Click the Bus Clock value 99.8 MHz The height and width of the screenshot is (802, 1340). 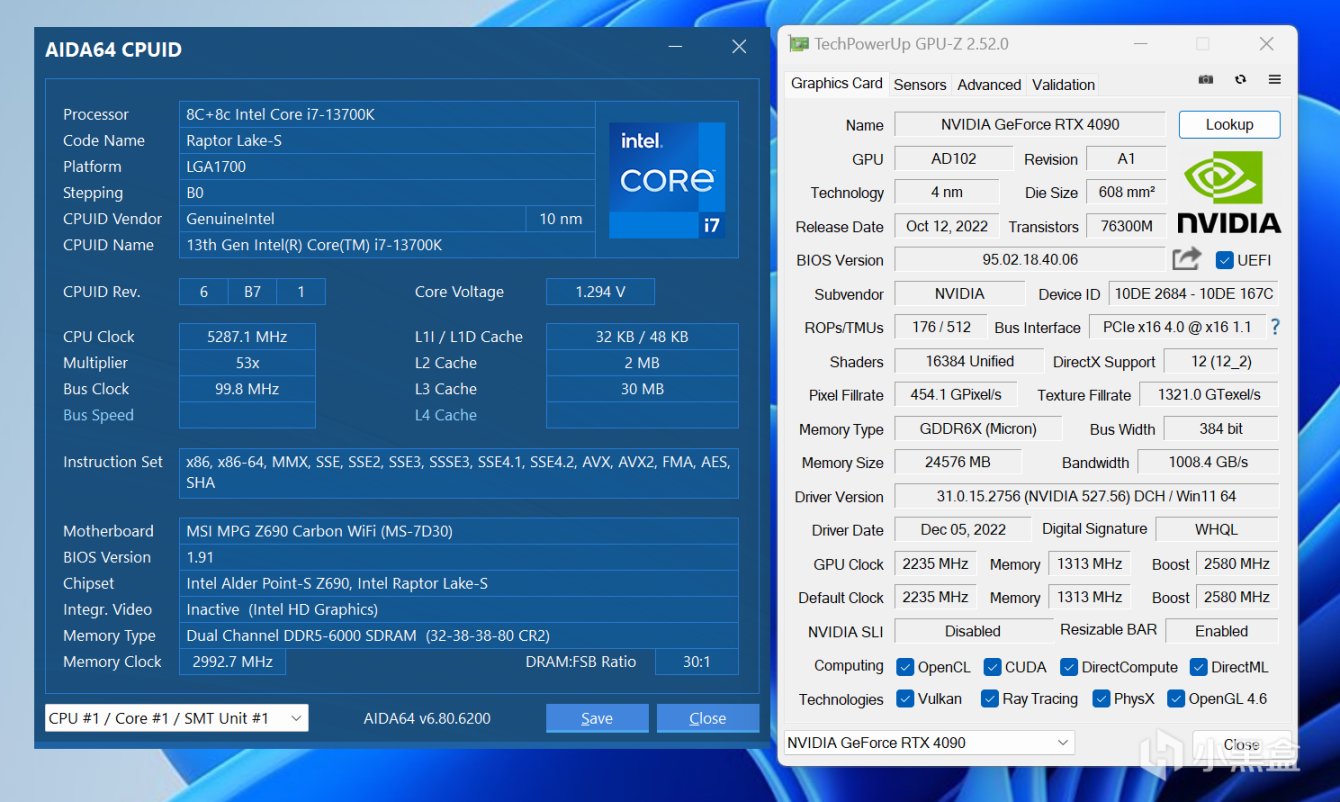pos(247,388)
